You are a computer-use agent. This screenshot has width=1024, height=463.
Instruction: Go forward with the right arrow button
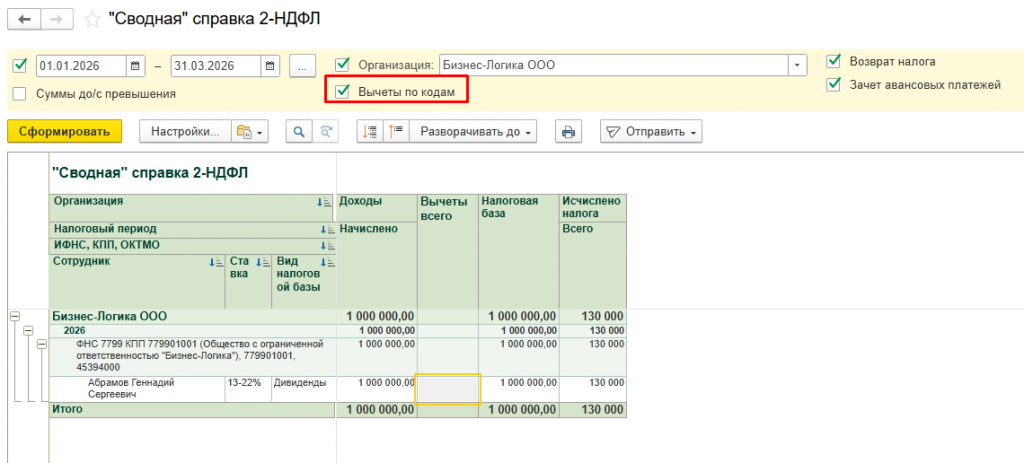pyautogui.click(x=57, y=19)
